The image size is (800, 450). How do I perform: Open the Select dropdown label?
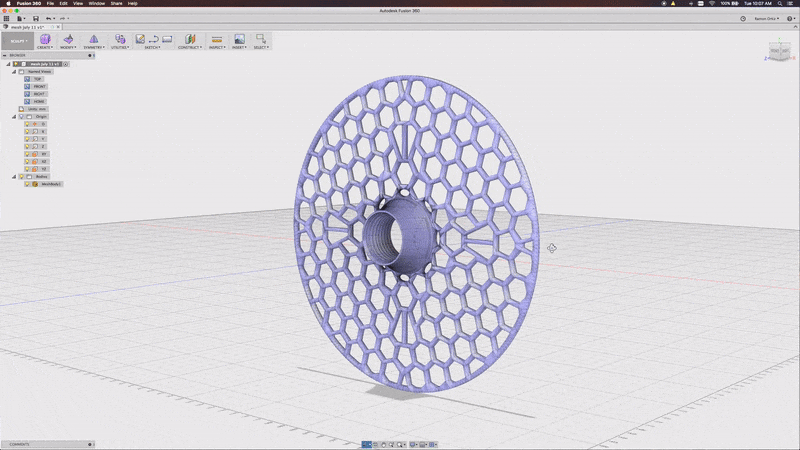coord(261,47)
